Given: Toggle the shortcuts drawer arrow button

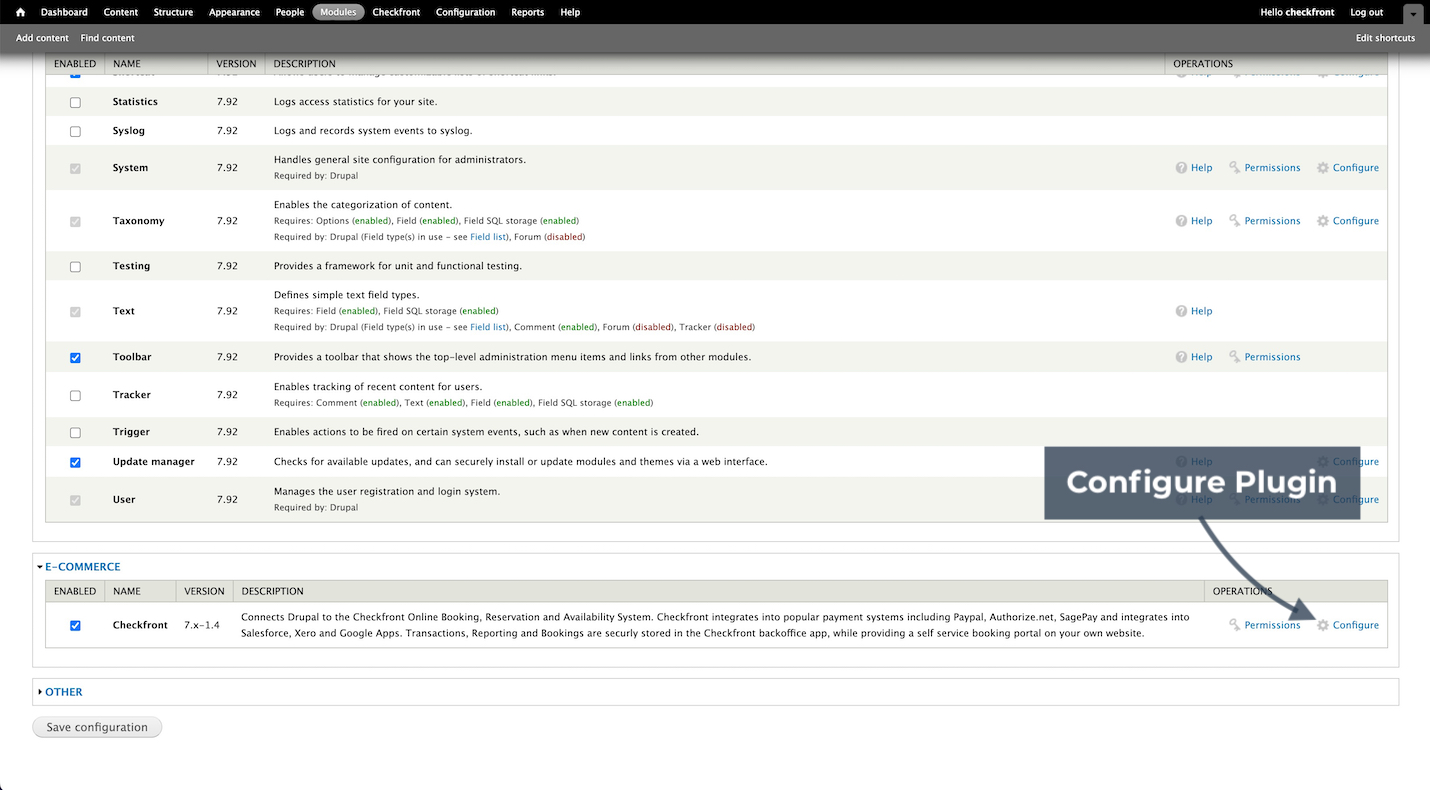Looking at the screenshot, I should (x=1412, y=13).
